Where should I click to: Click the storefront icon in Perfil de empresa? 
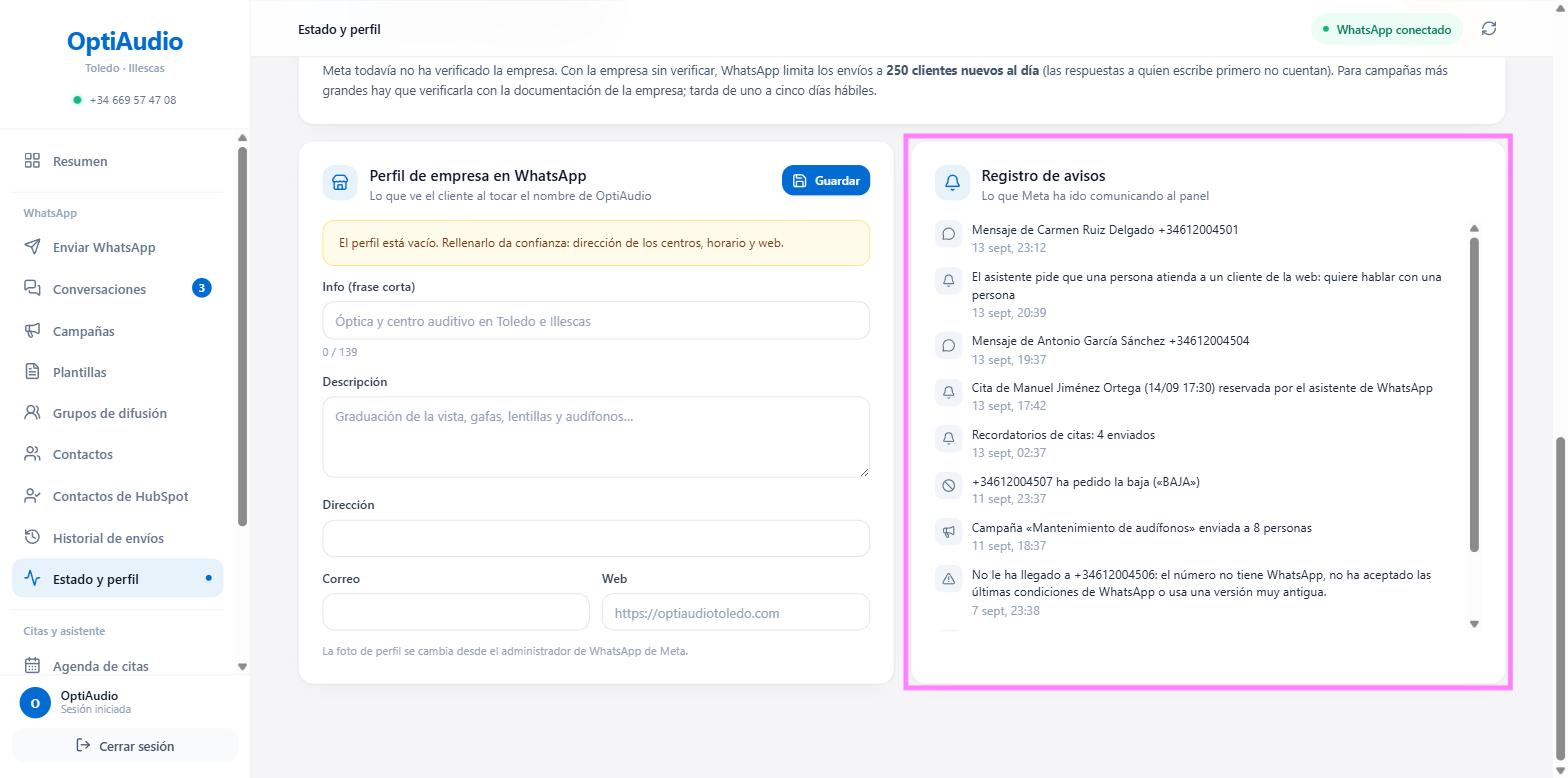pyautogui.click(x=340, y=183)
